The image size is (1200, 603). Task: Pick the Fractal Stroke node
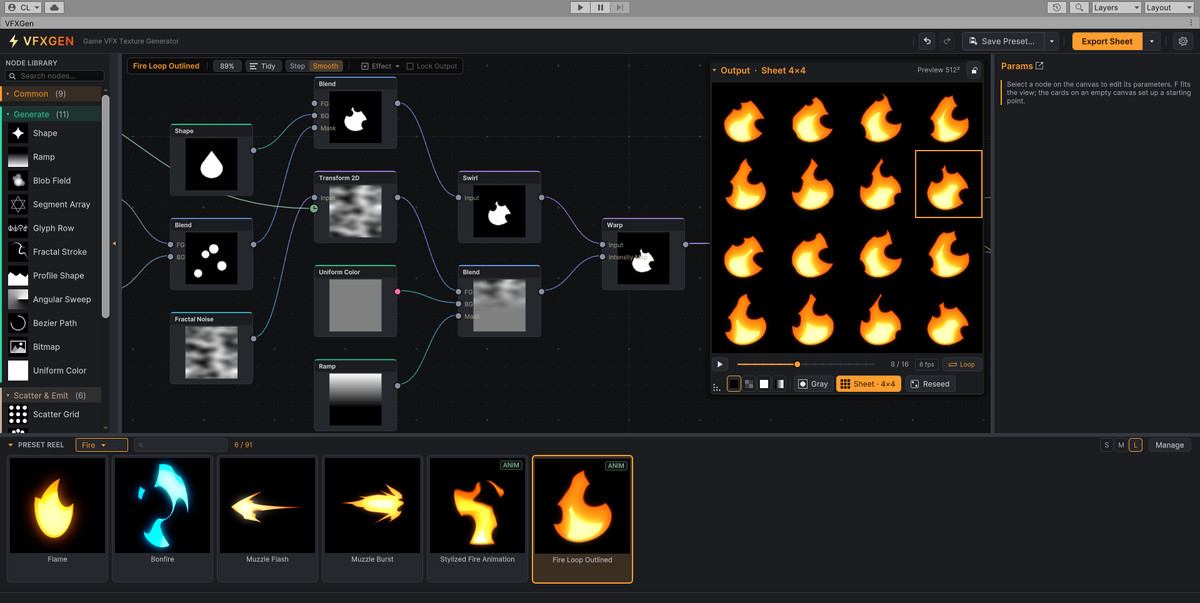point(52,252)
